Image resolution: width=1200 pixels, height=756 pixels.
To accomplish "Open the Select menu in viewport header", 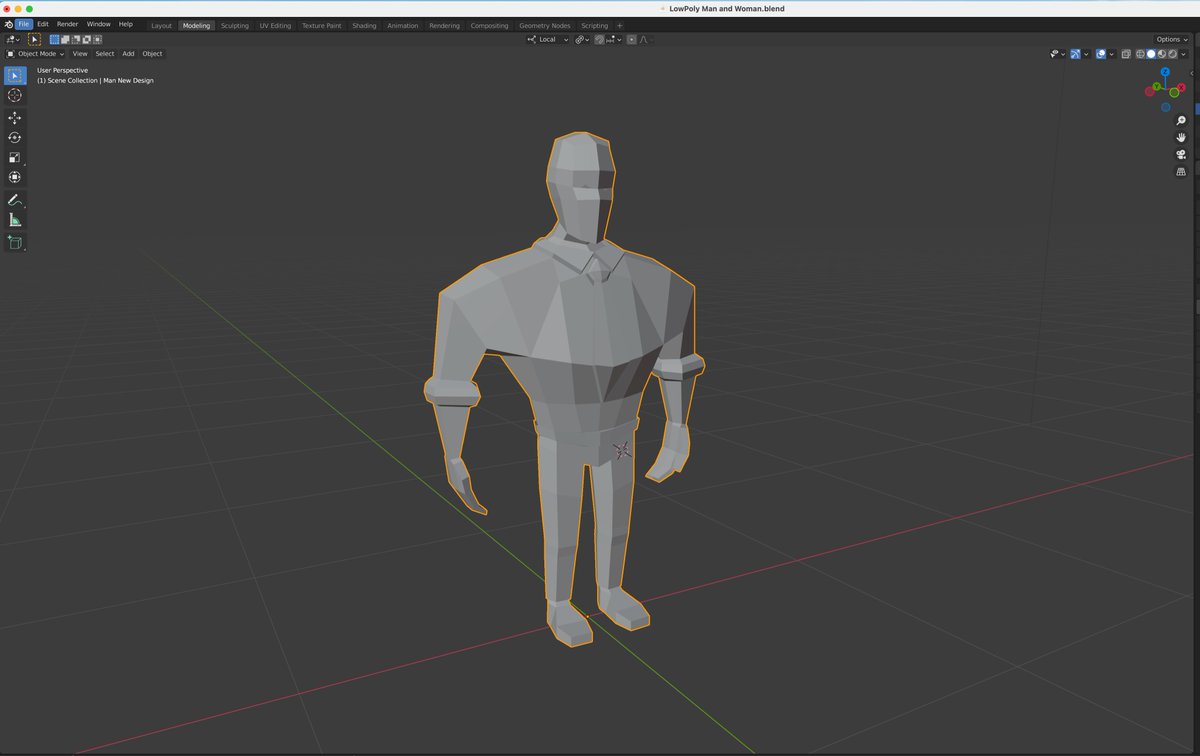I will [x=105, y=54].
